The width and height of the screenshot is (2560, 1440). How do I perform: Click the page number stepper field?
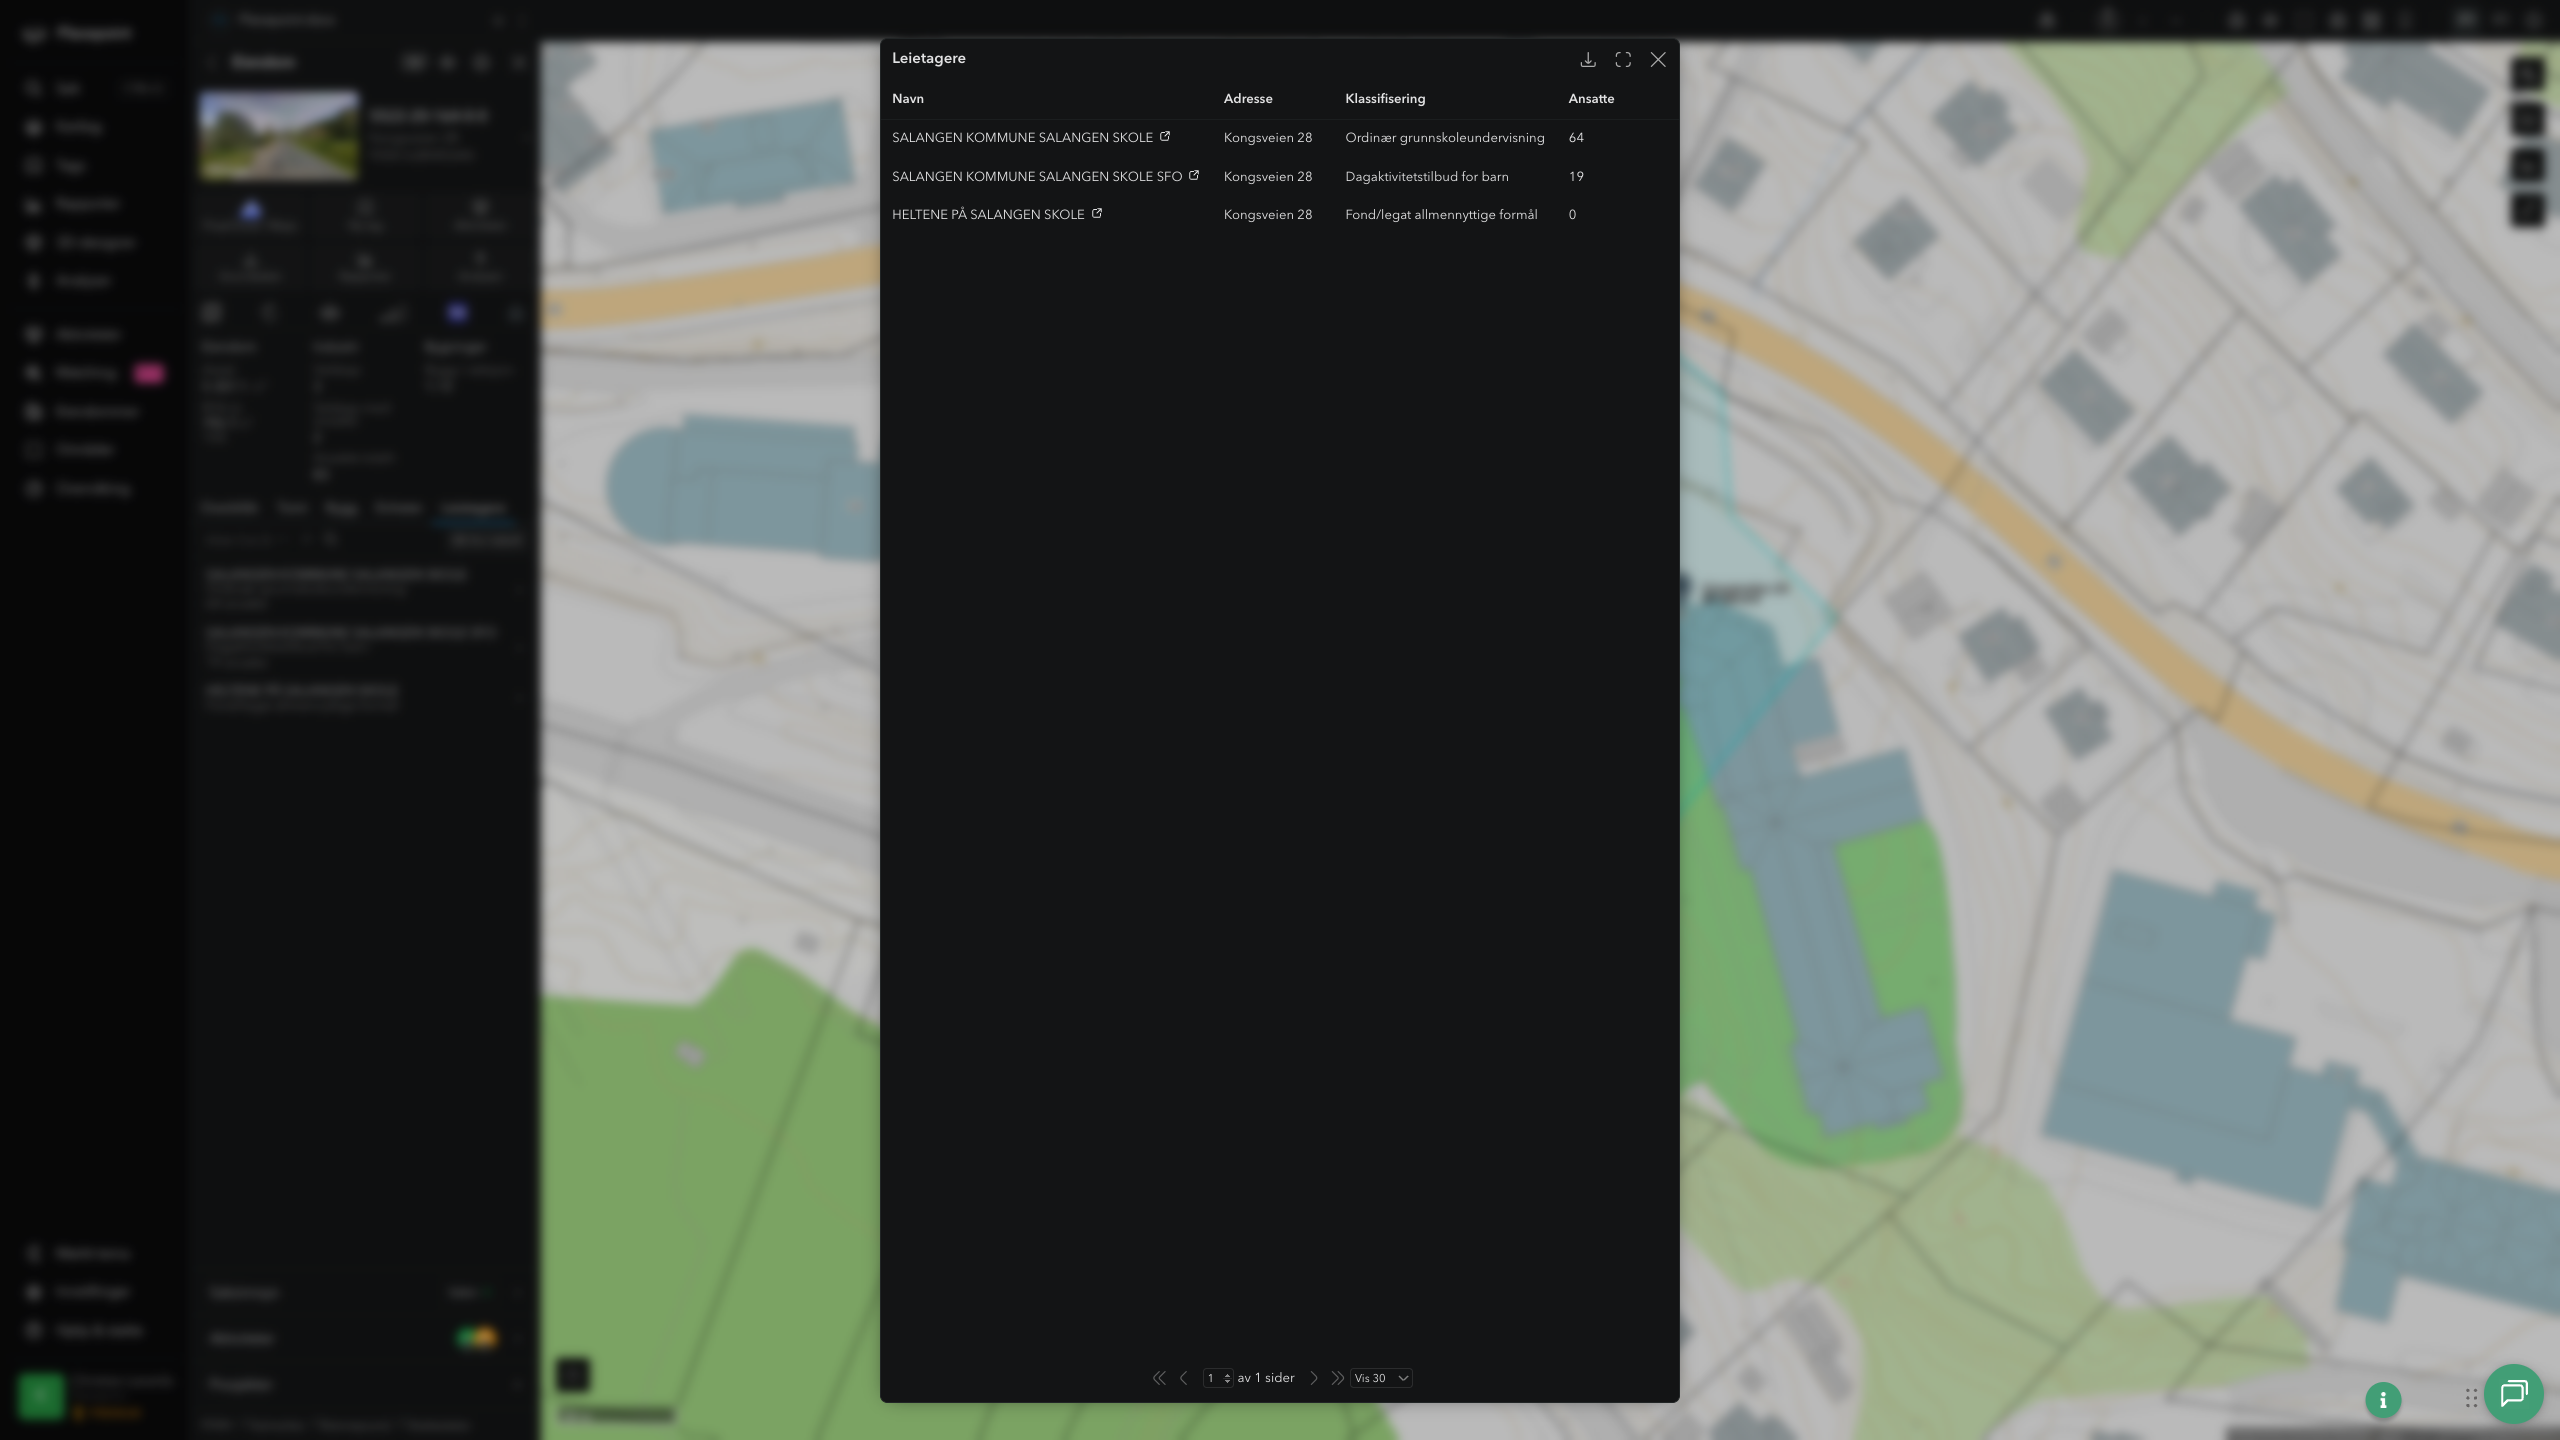1218,1378
